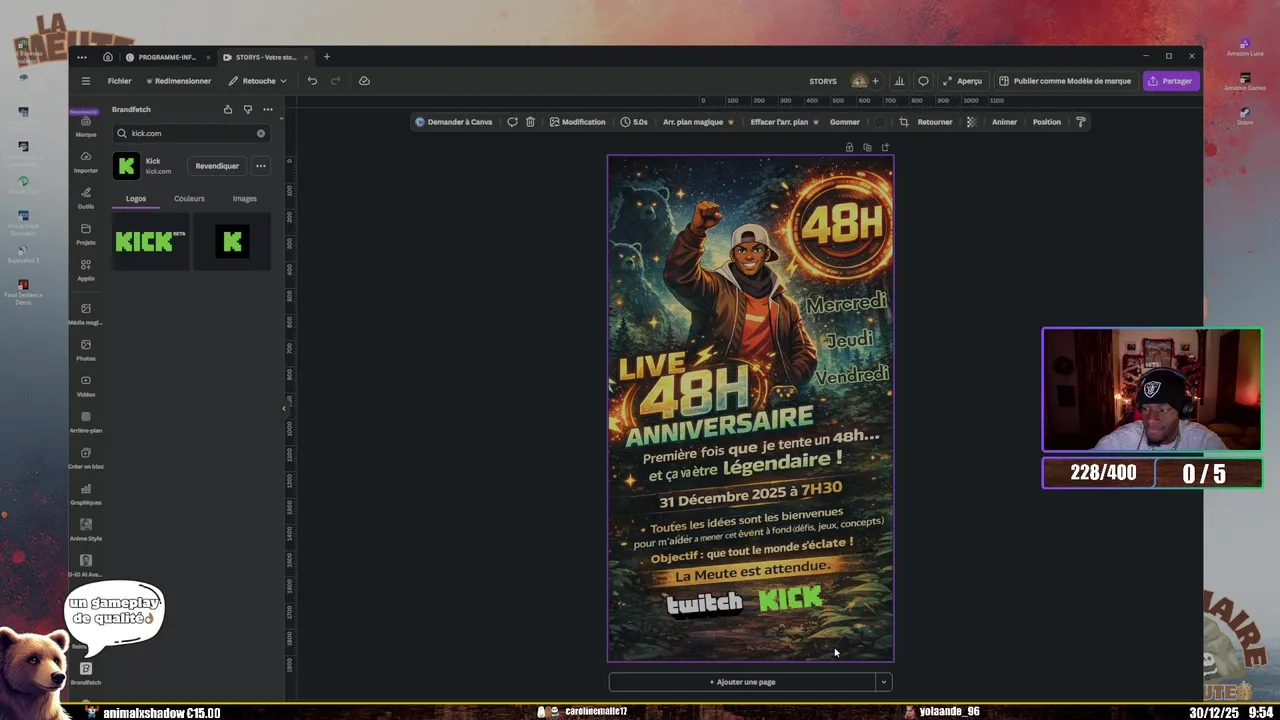Expand the Retouche dropdown

(258, 81)
